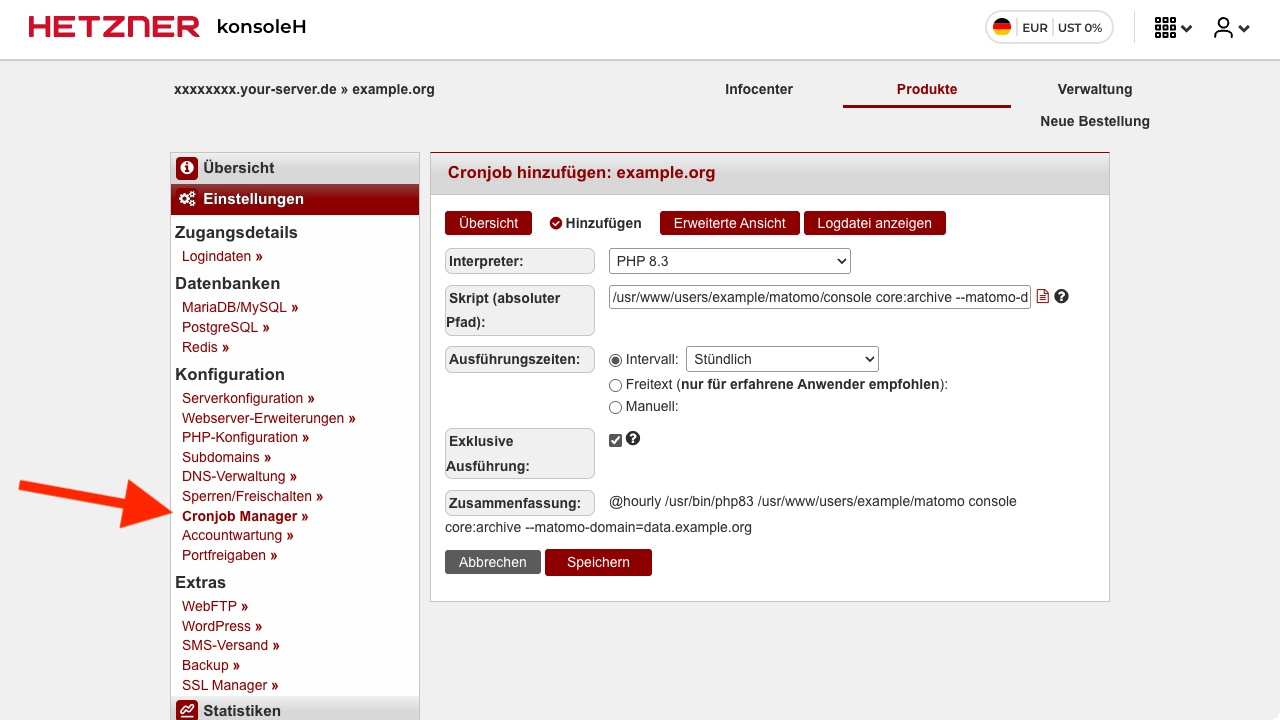Viewport: 1280px width, 720px height.
Task: Toggle the Exklusive Ausführung checkbox
Action: tap(615, 440)
